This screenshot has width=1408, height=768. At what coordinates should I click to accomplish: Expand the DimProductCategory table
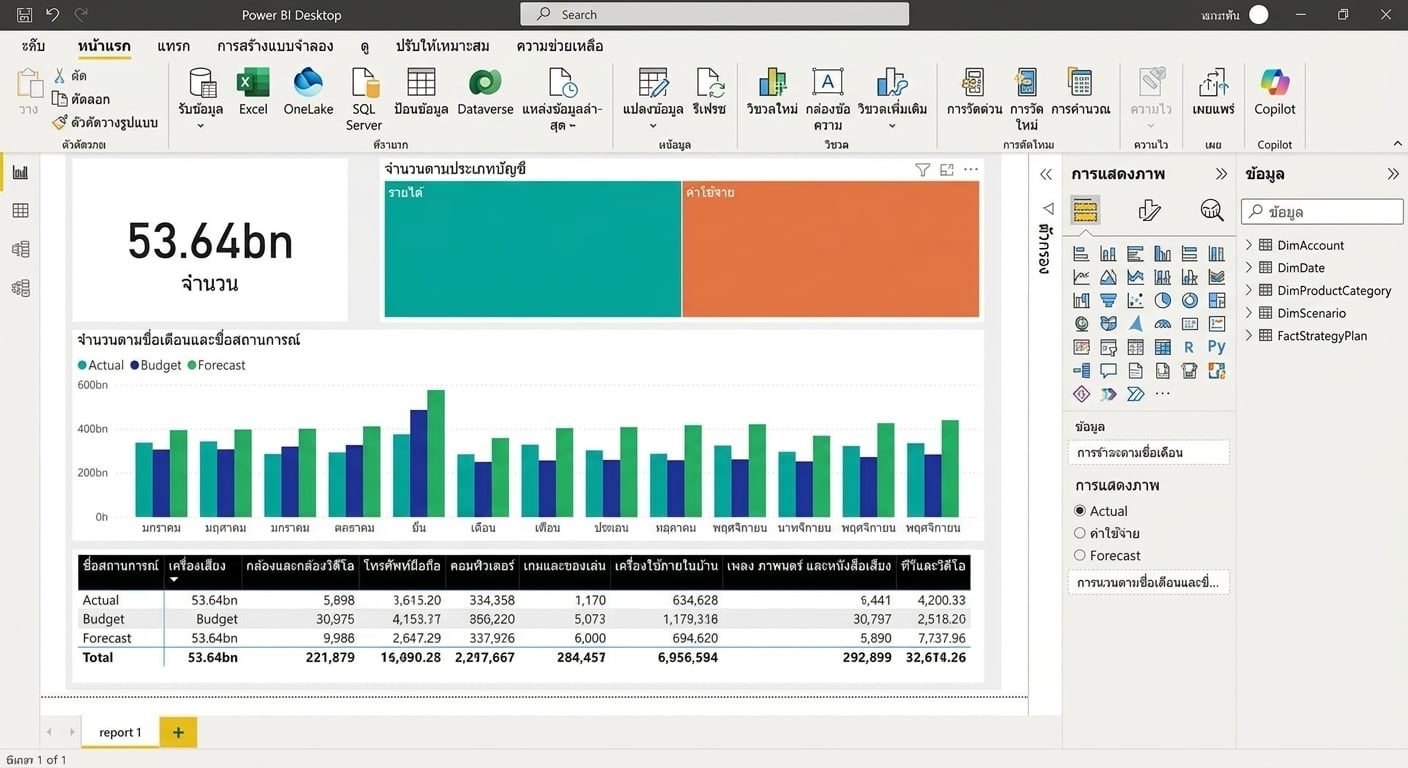1249,290
